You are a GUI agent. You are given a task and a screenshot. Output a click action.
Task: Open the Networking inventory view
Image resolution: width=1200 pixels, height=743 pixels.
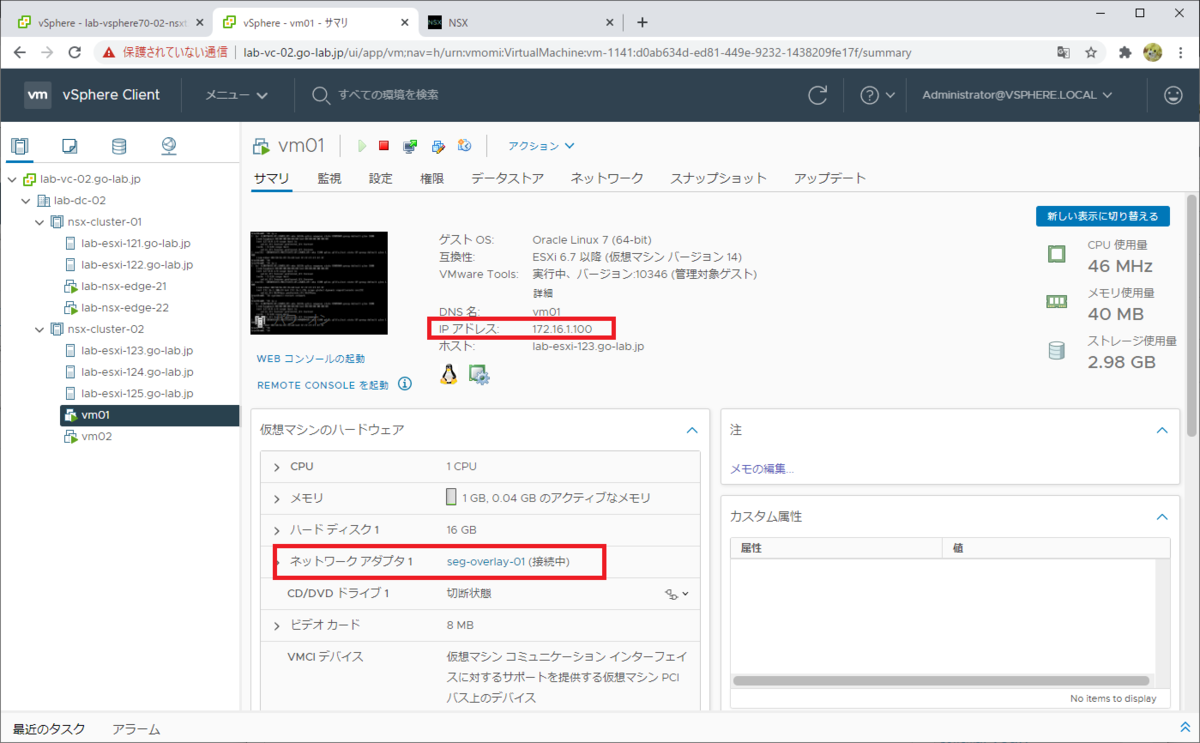[x=169, y=147]
